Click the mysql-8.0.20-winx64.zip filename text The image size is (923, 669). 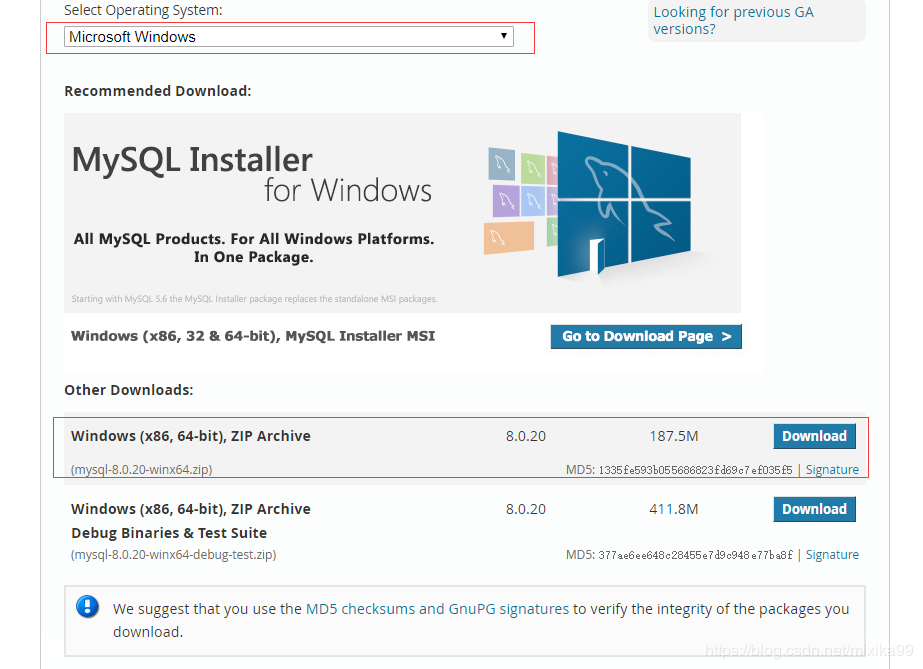pos(141,470)
